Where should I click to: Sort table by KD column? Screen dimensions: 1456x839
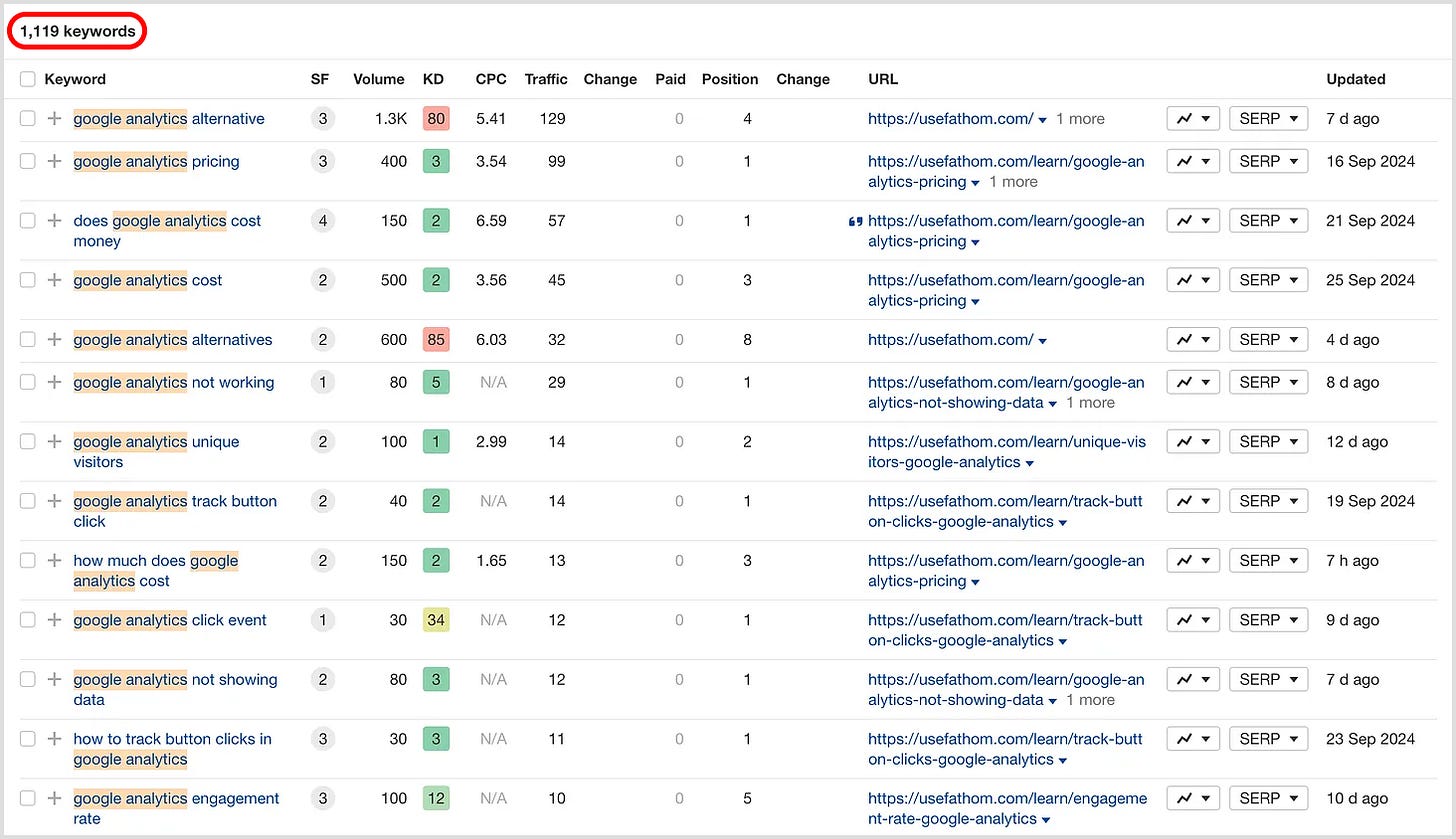(x=433, y=79)
